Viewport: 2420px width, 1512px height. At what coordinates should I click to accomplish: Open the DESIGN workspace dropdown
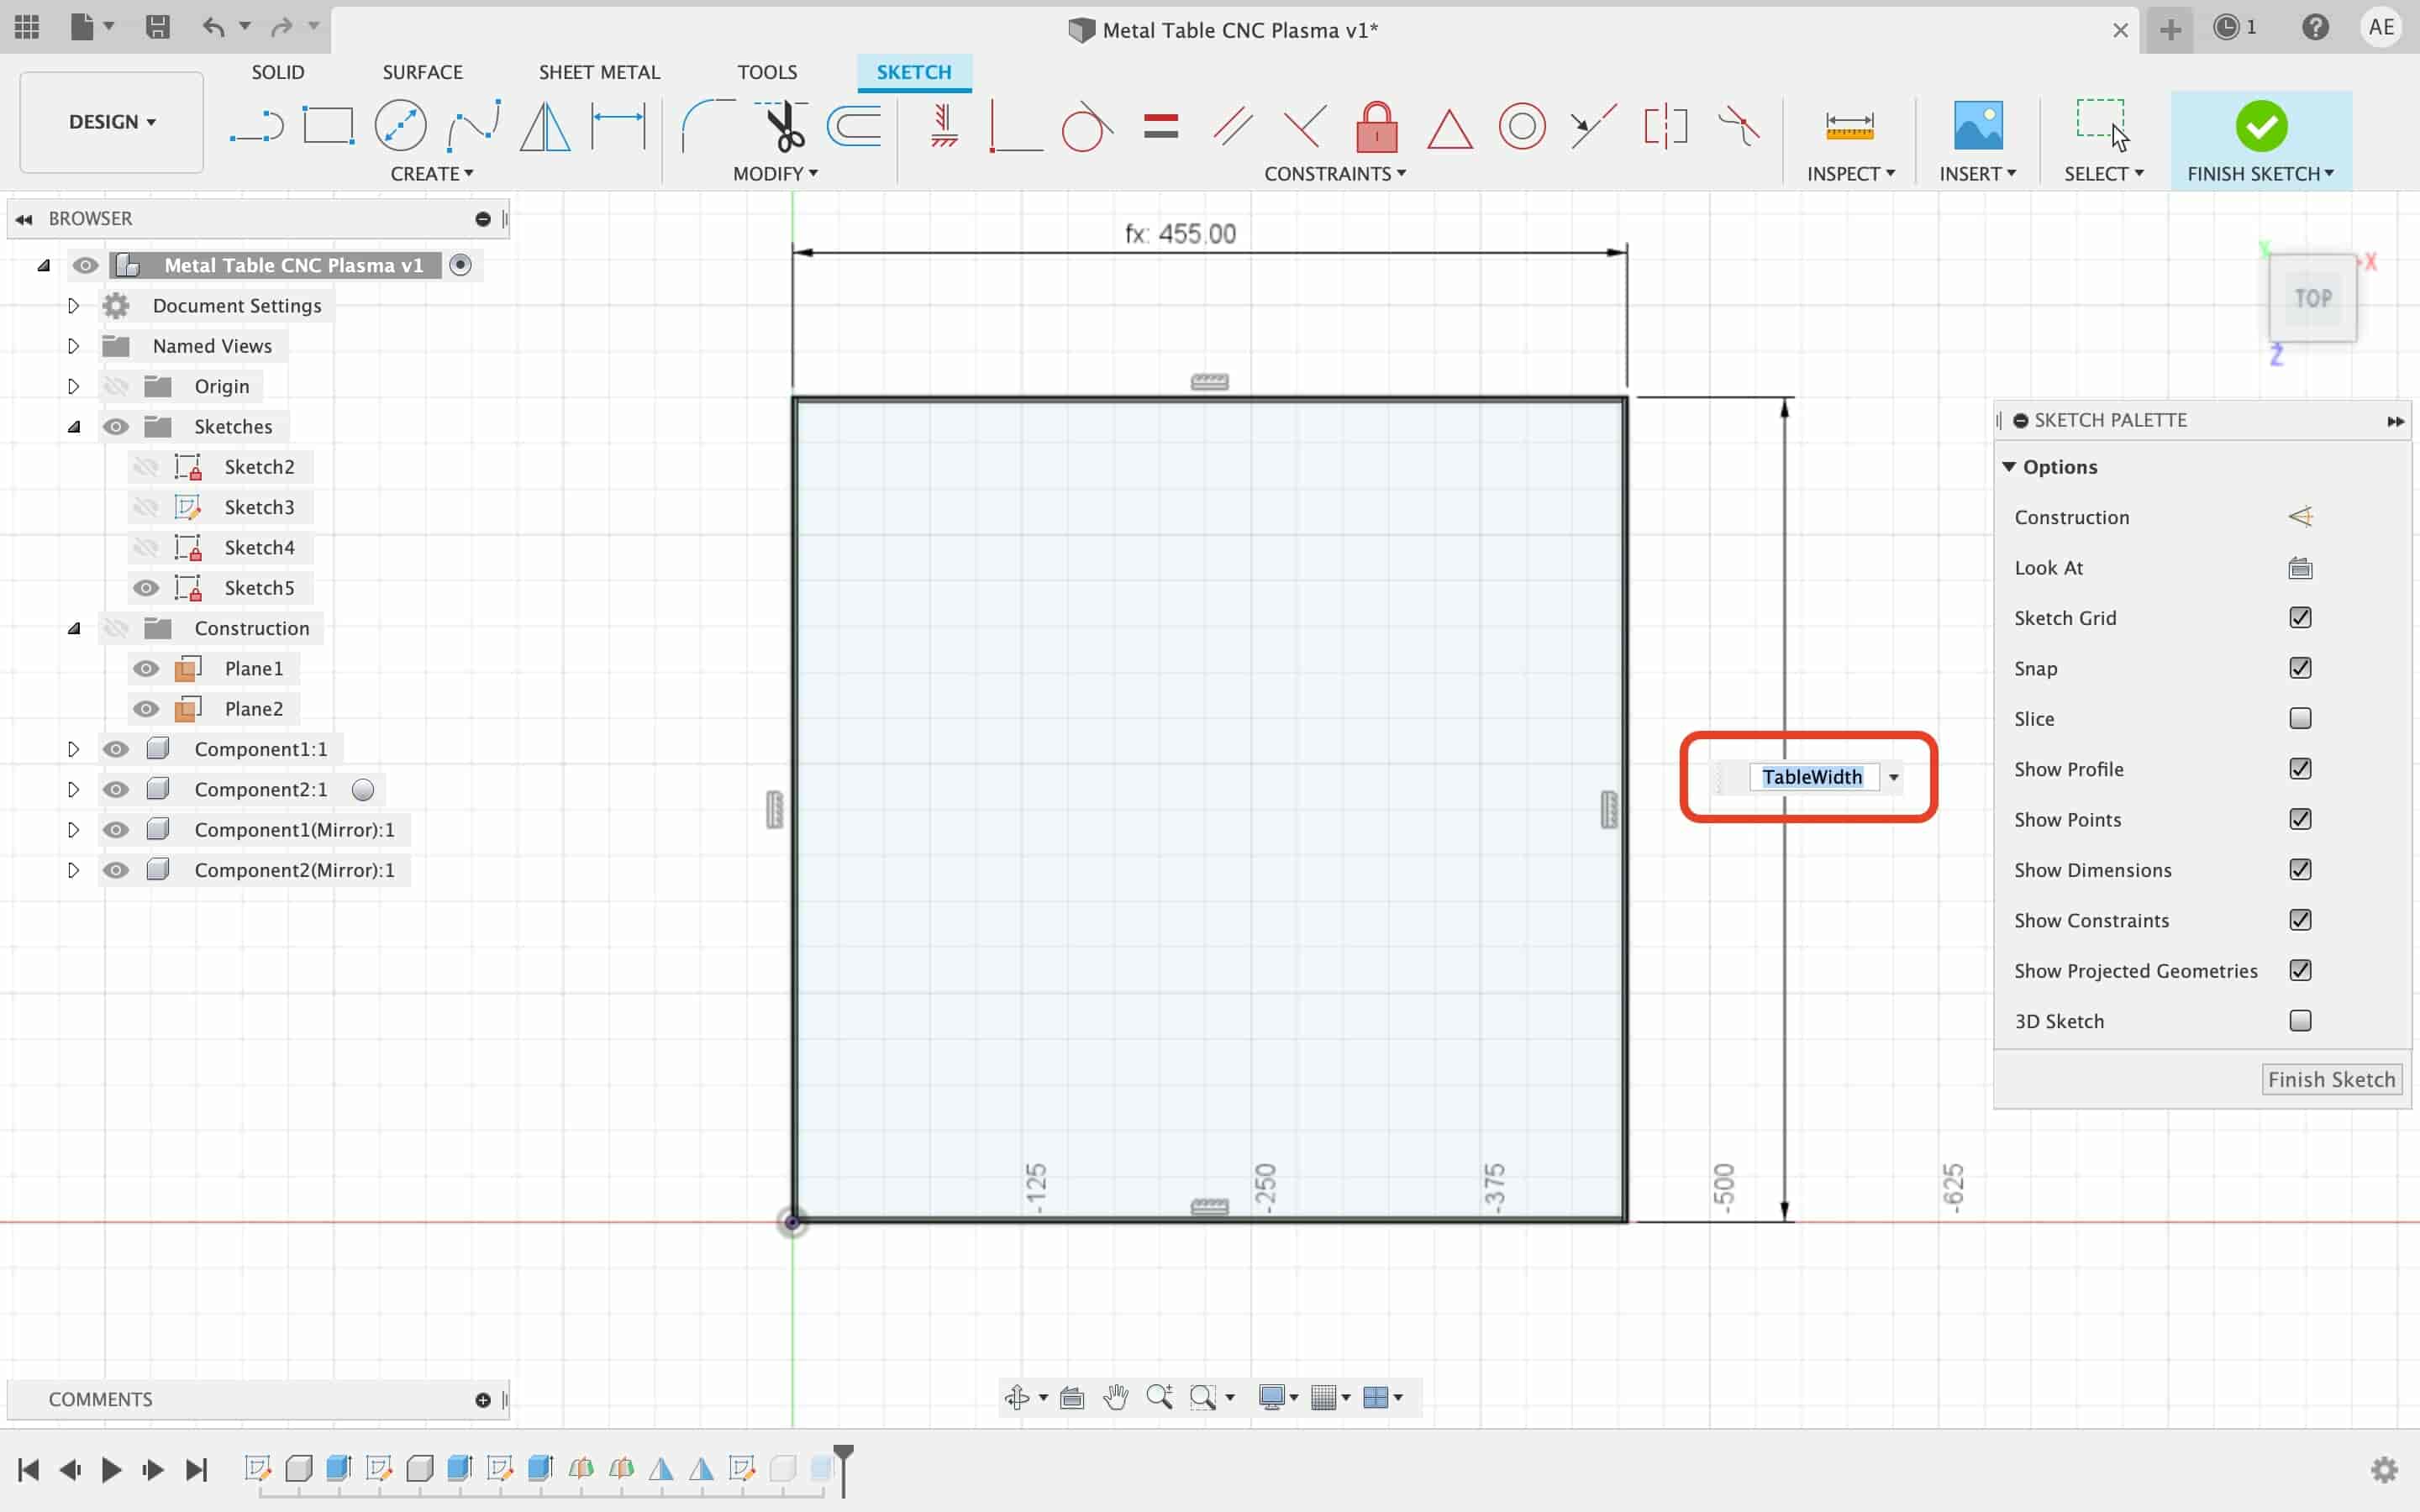coord(112,122)
